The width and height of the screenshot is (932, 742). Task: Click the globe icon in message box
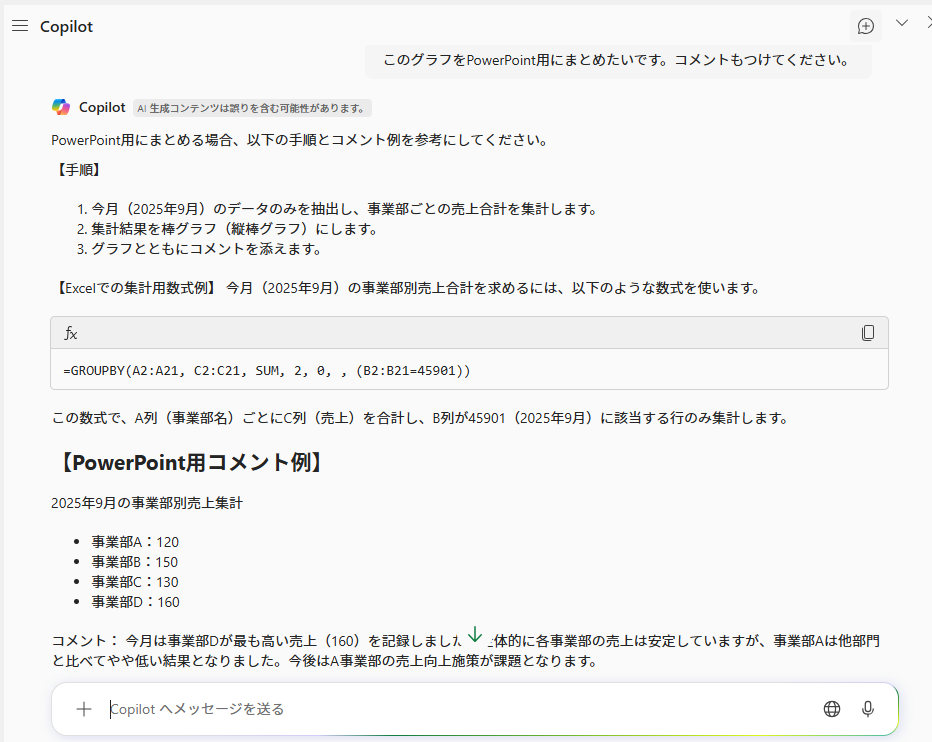(x=832, y=709)
